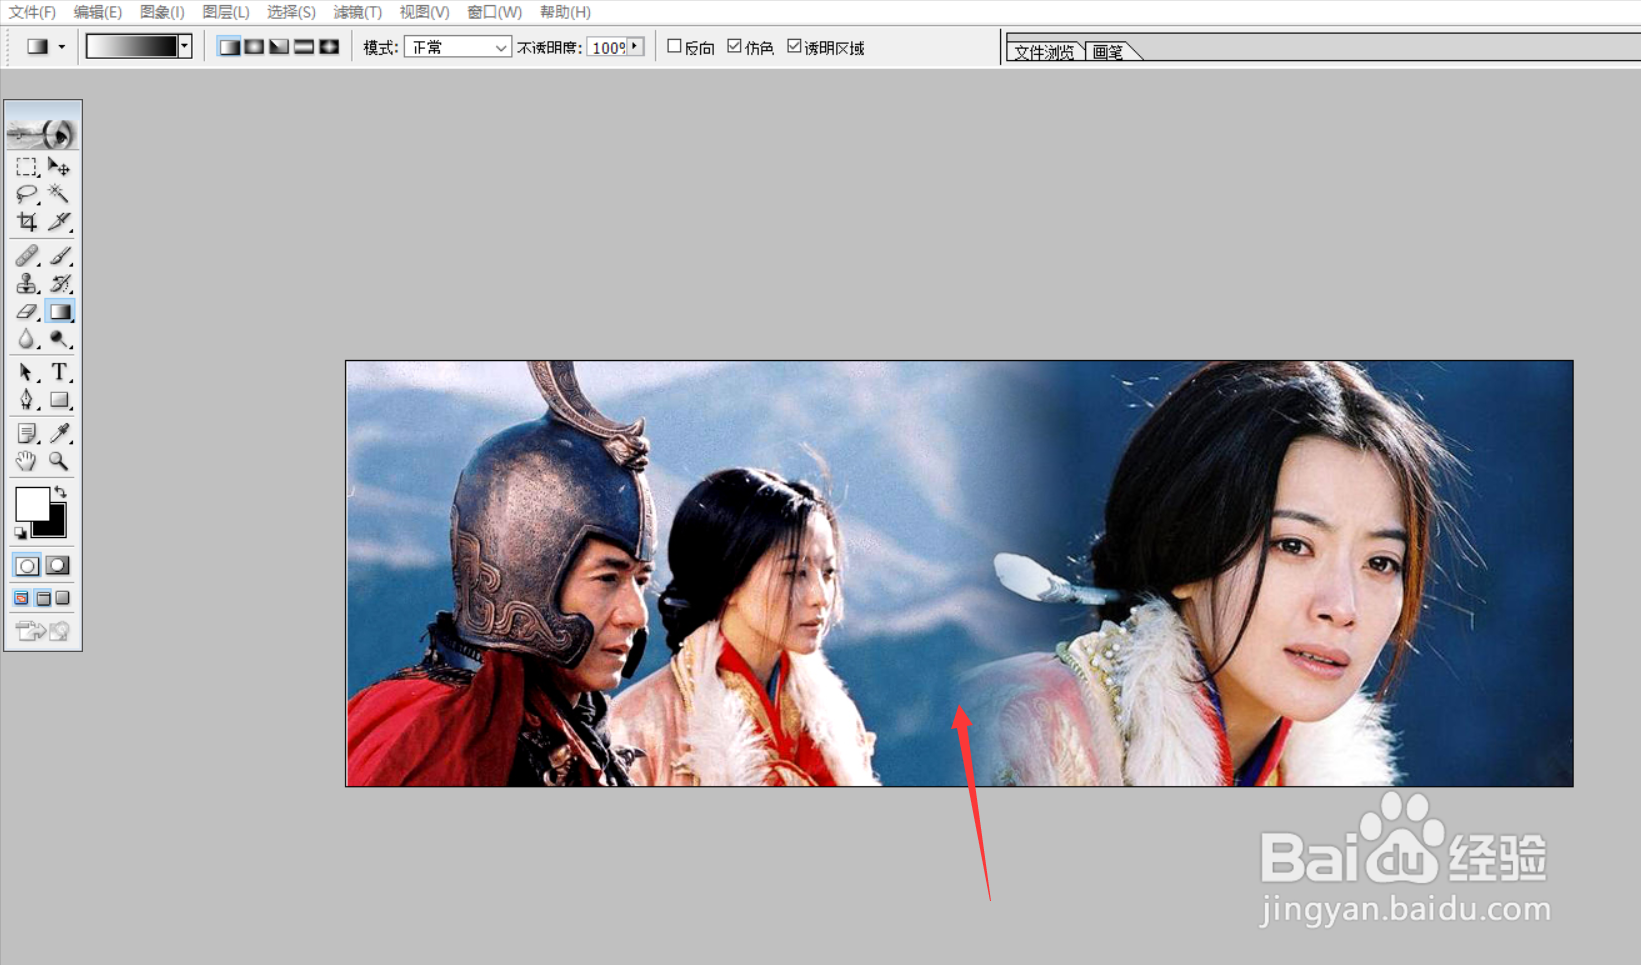Screen dimensions: 1641x965
Task: Switch to Standard editing mode
Action: (27, 566)
